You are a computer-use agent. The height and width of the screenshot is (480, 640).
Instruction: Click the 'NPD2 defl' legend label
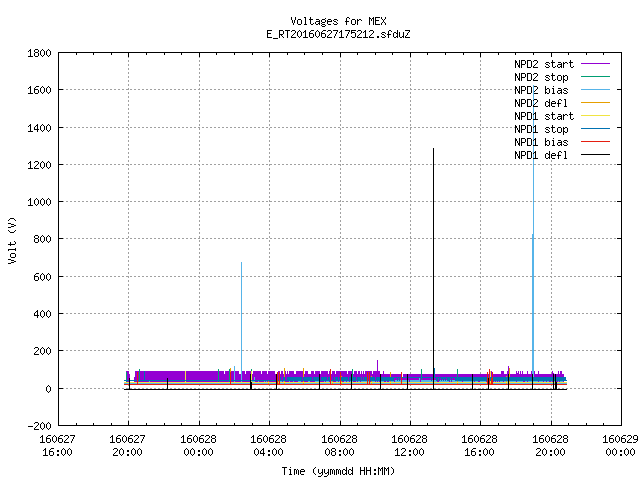[541, 103]
